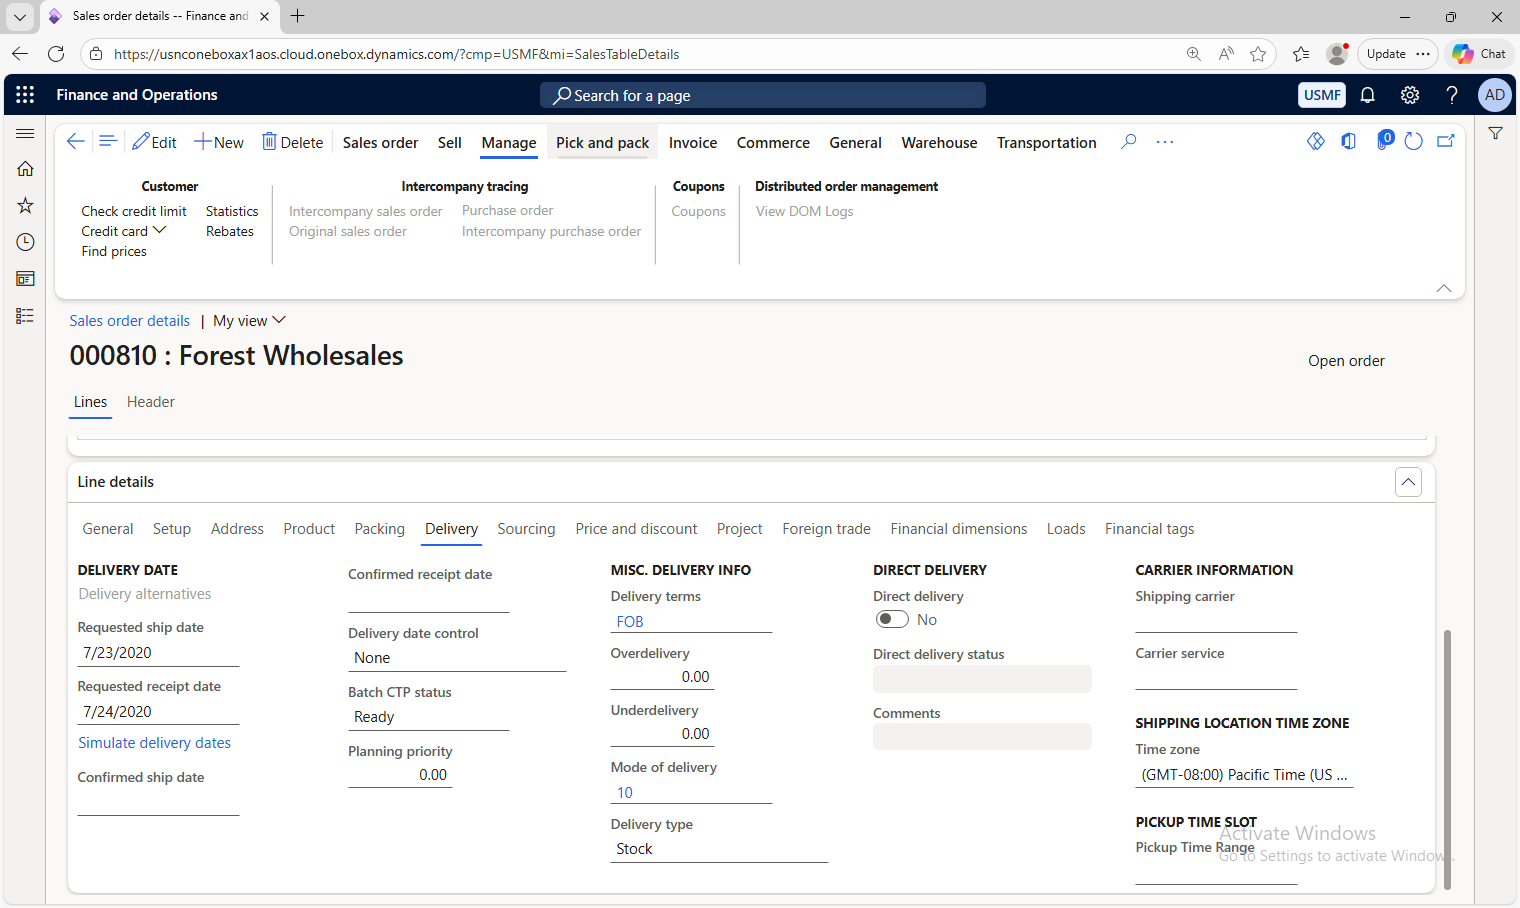Screen dimensions: 1520x908
Task: Click the back arrow in the action pane
Action: tap(75, 142)
